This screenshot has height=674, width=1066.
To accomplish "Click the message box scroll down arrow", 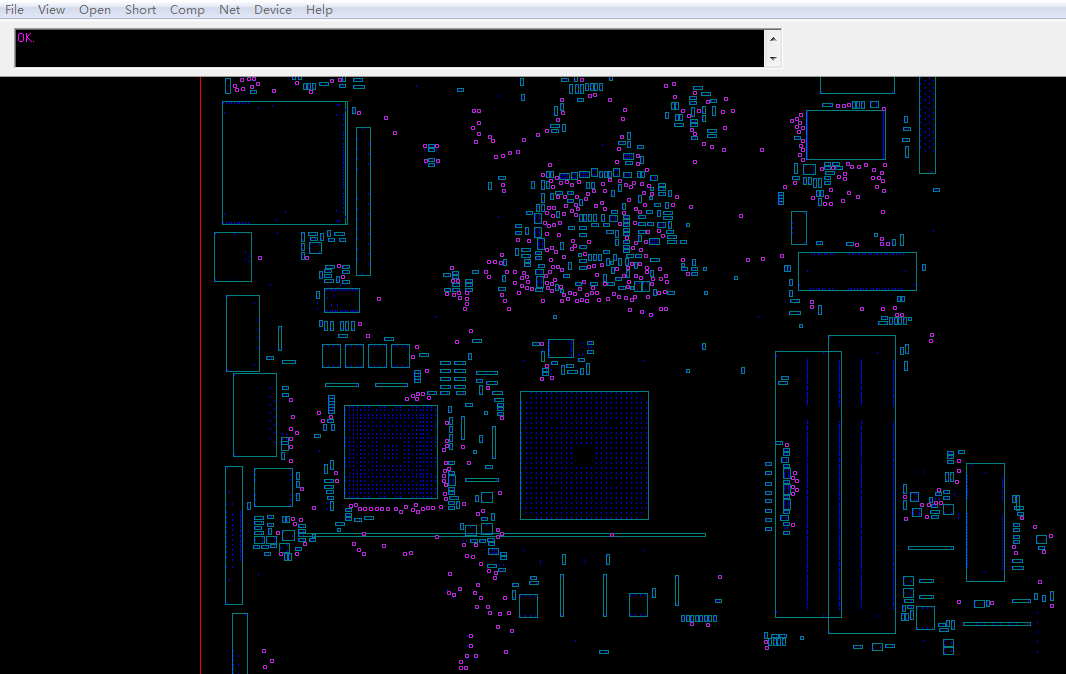I will (773, 58).
